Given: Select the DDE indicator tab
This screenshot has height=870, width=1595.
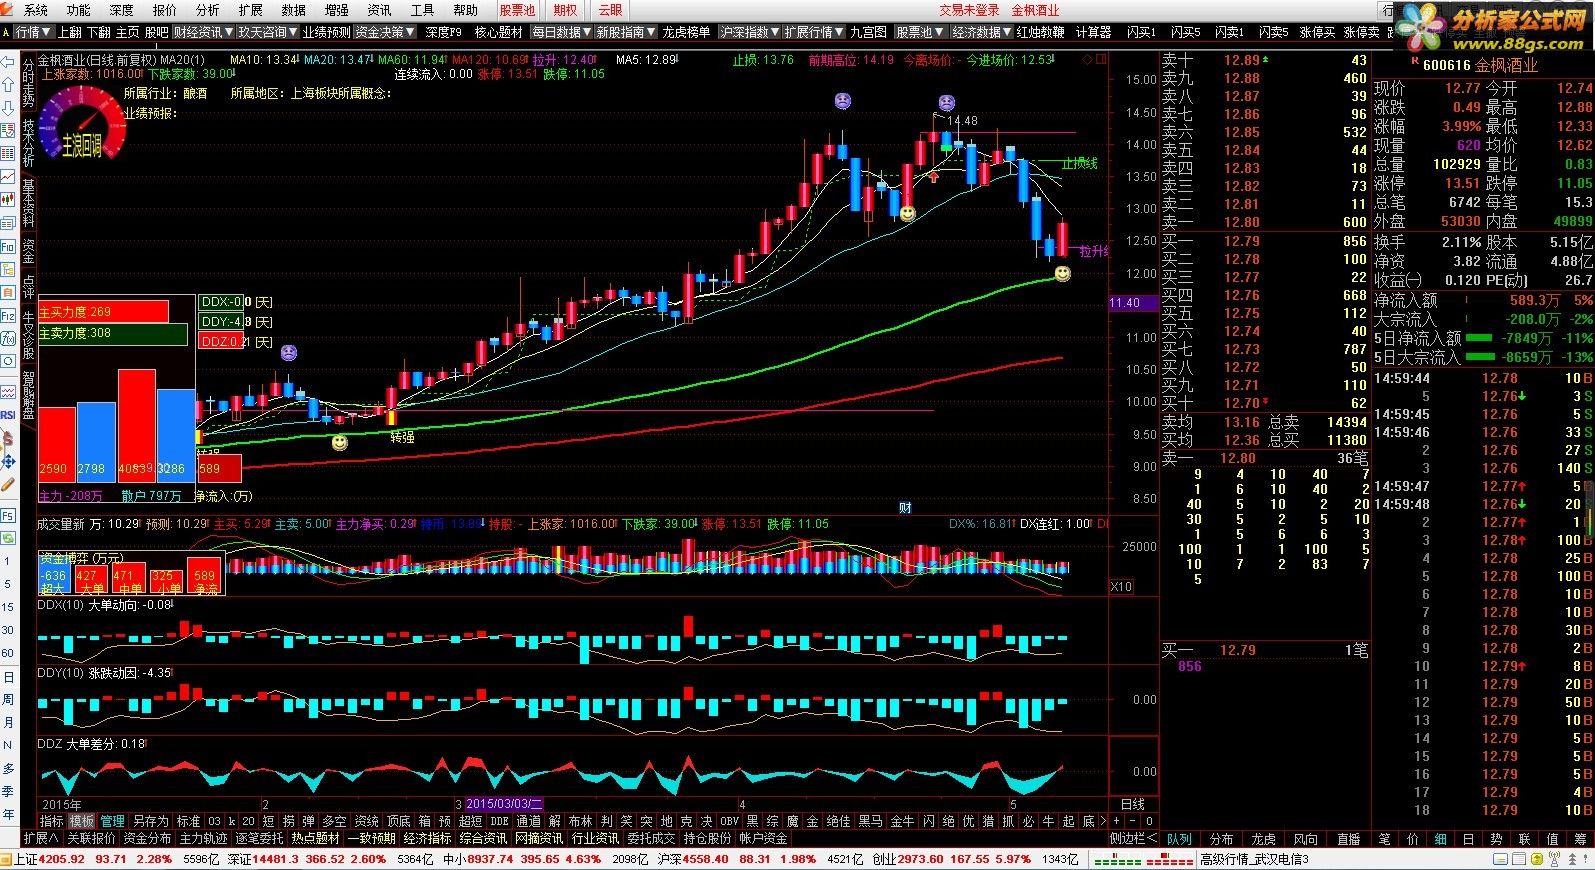Looking at the screenshot, I should (x=499, y=821).
